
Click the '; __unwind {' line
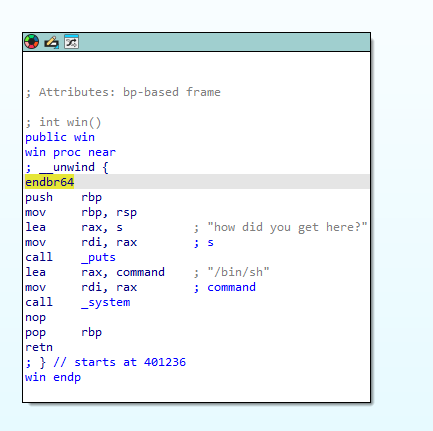(x=67, y=167)
